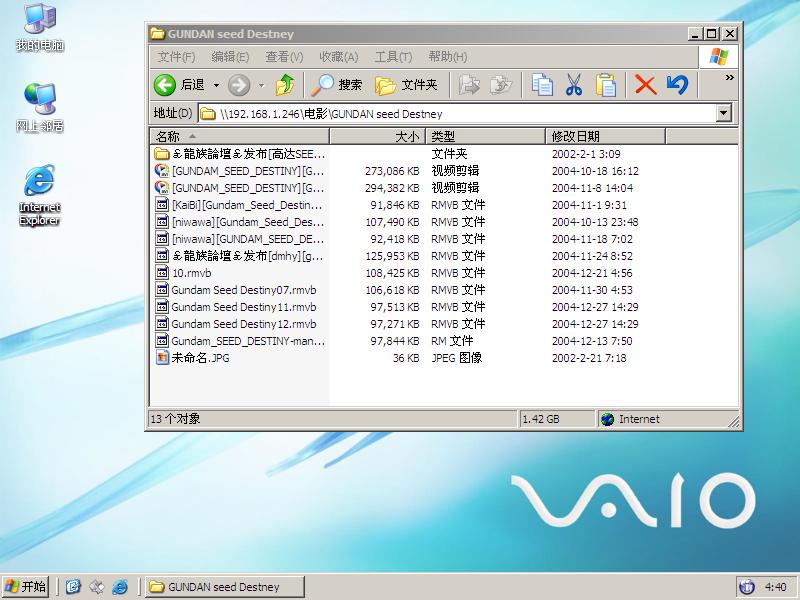
Task: Click the date 2004-12-21 4:56
Action: pyautogui.click(x=592, y=273)
